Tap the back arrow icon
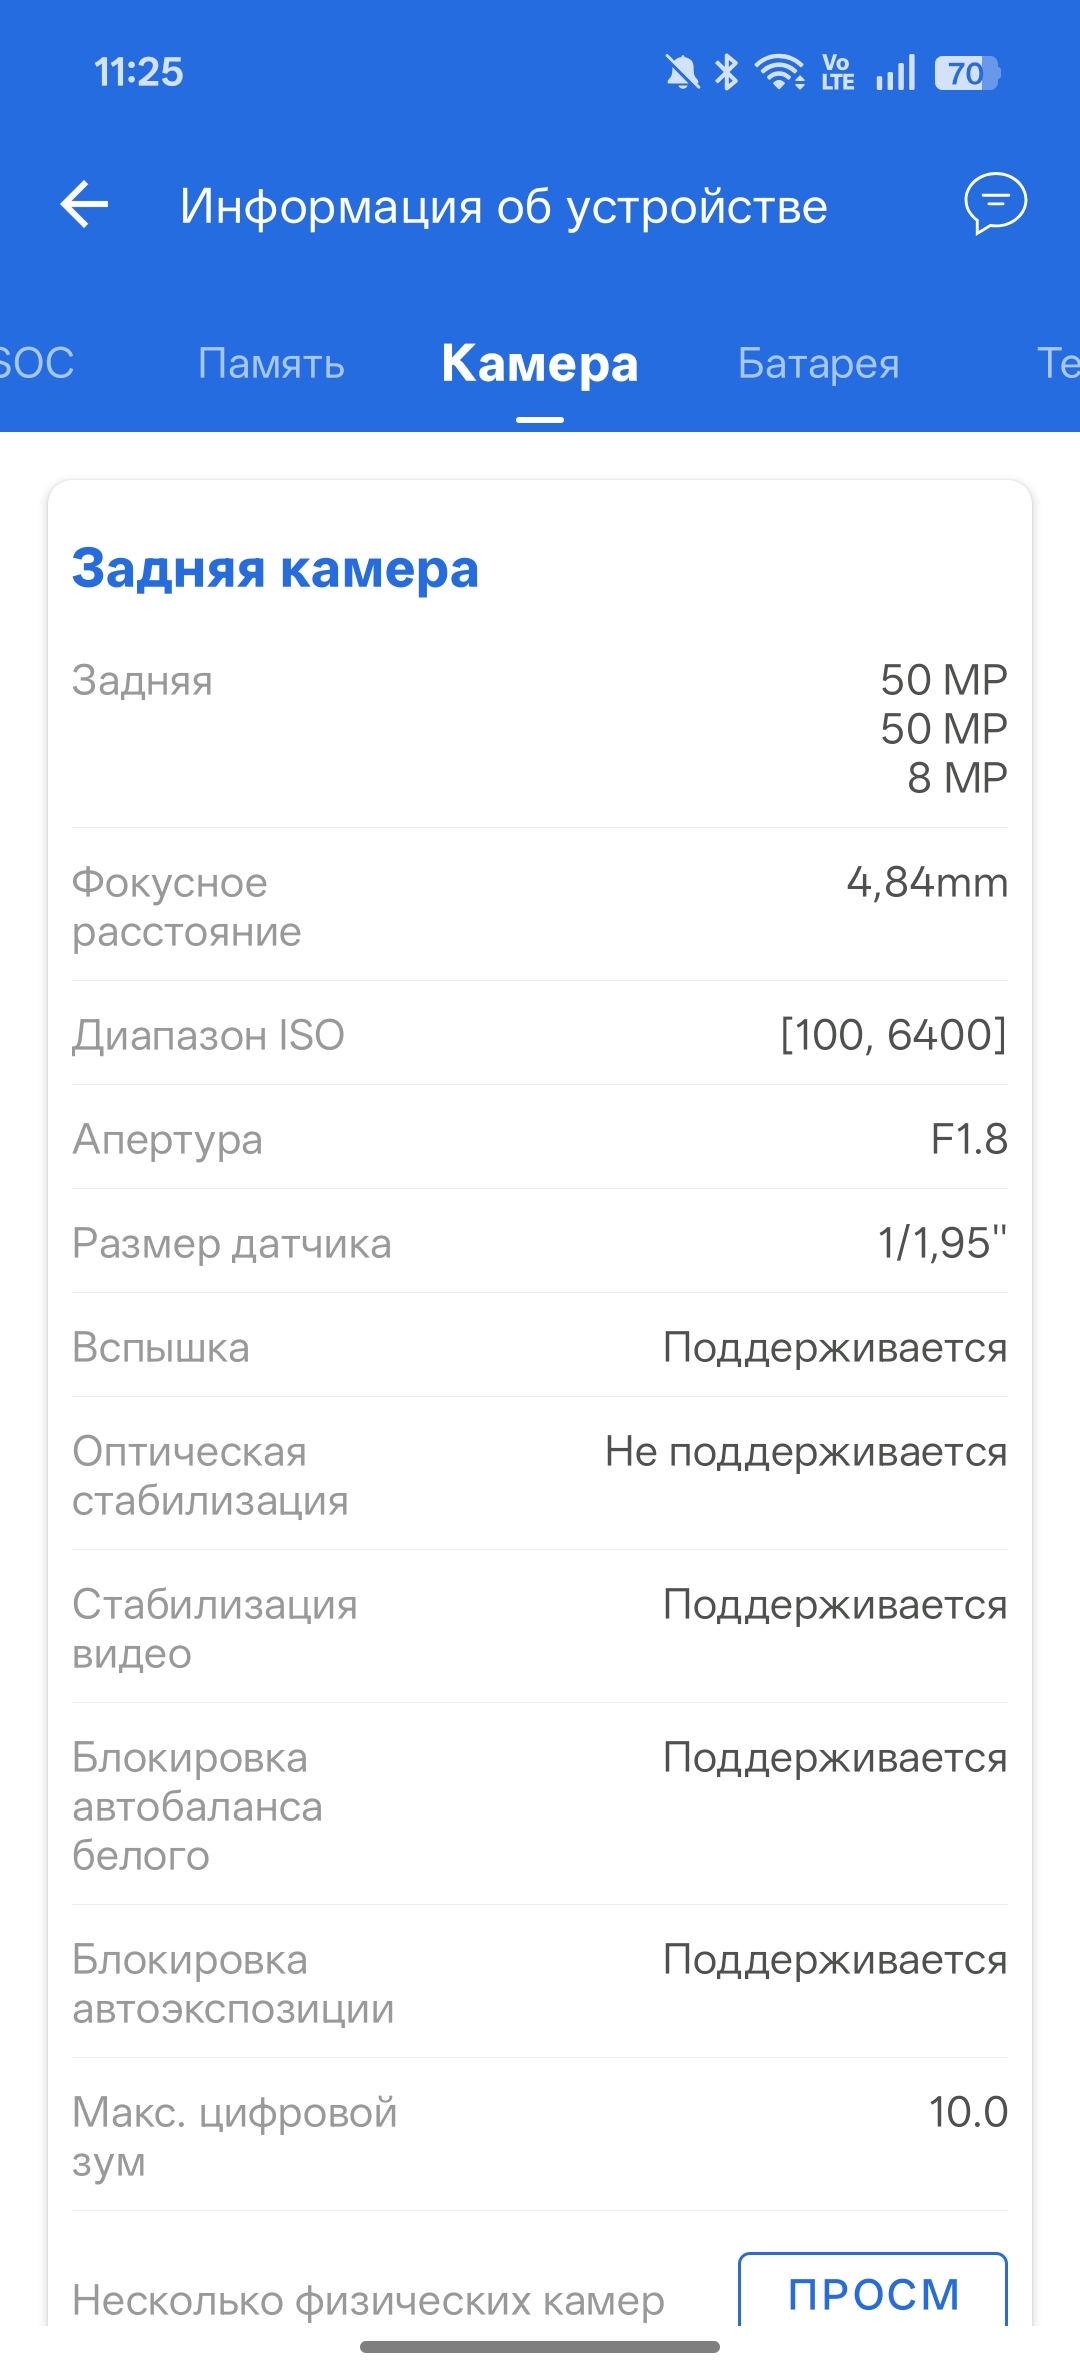Viewport: 1080px width, 2374px height. click(x=85, y=205)
